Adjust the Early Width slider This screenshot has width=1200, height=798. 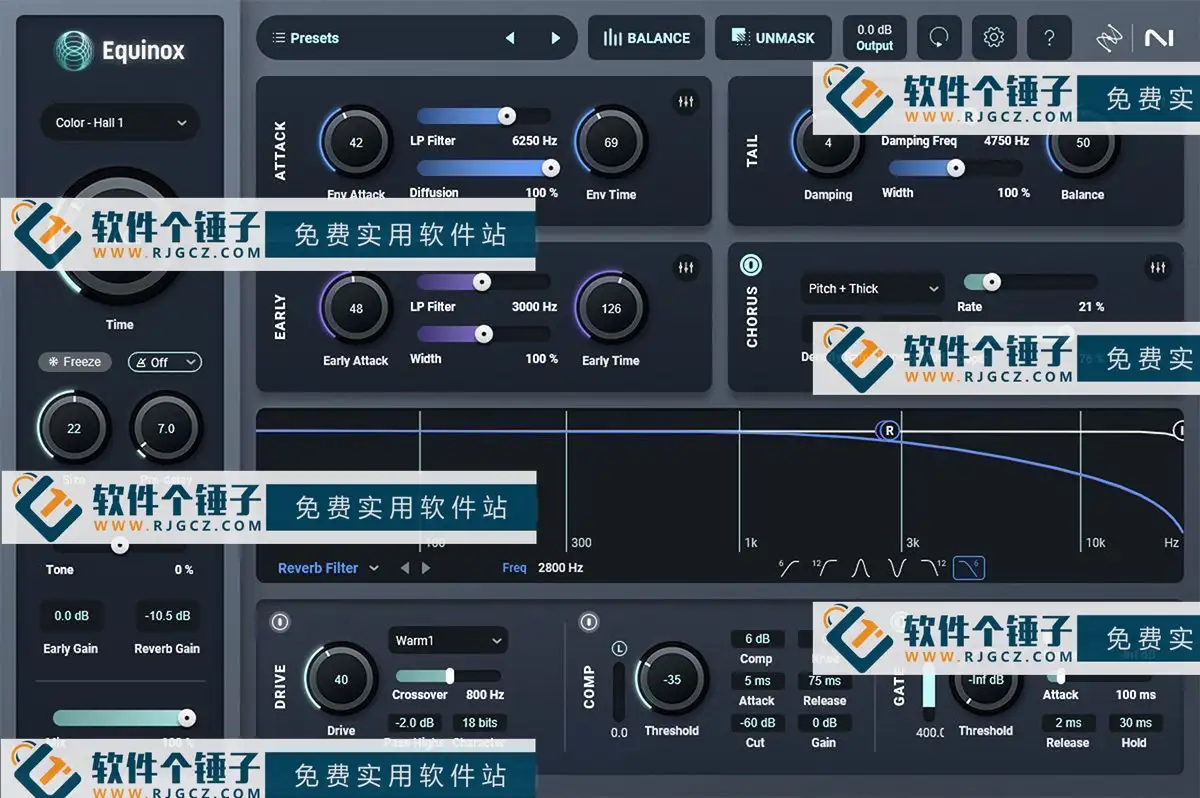tap(484, 334)
